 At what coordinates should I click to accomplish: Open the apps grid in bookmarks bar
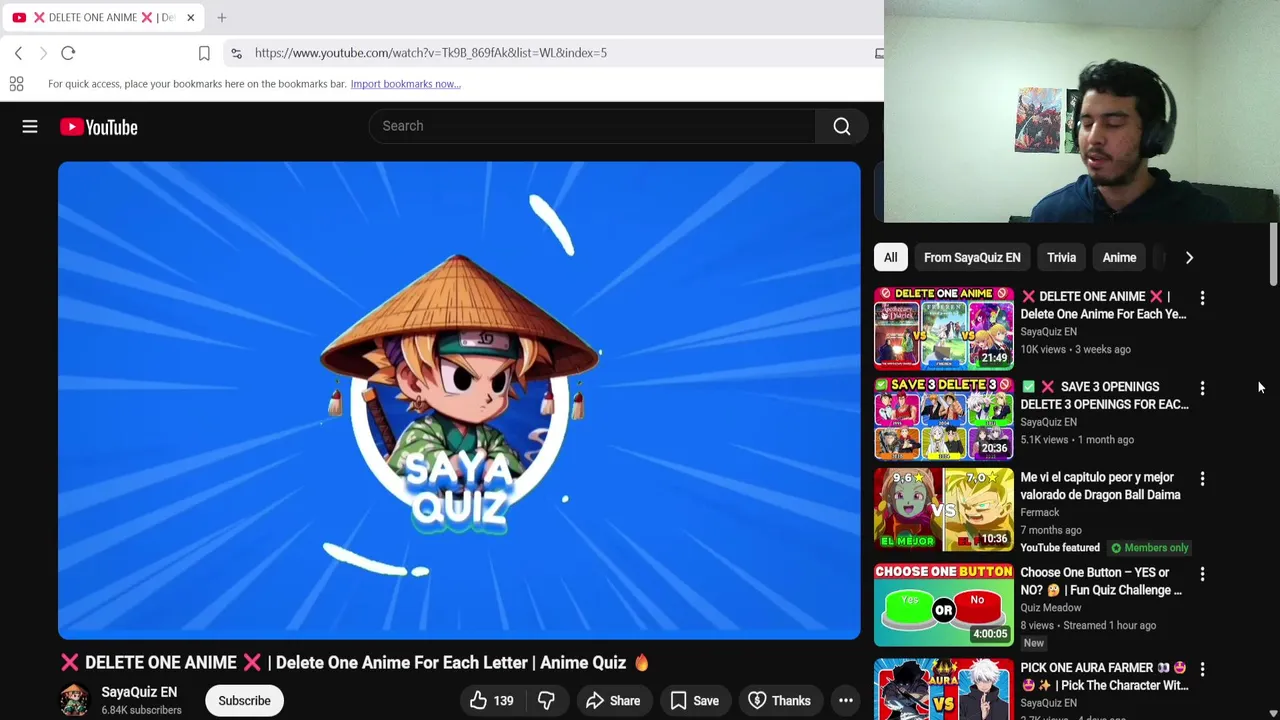(16, 84)
